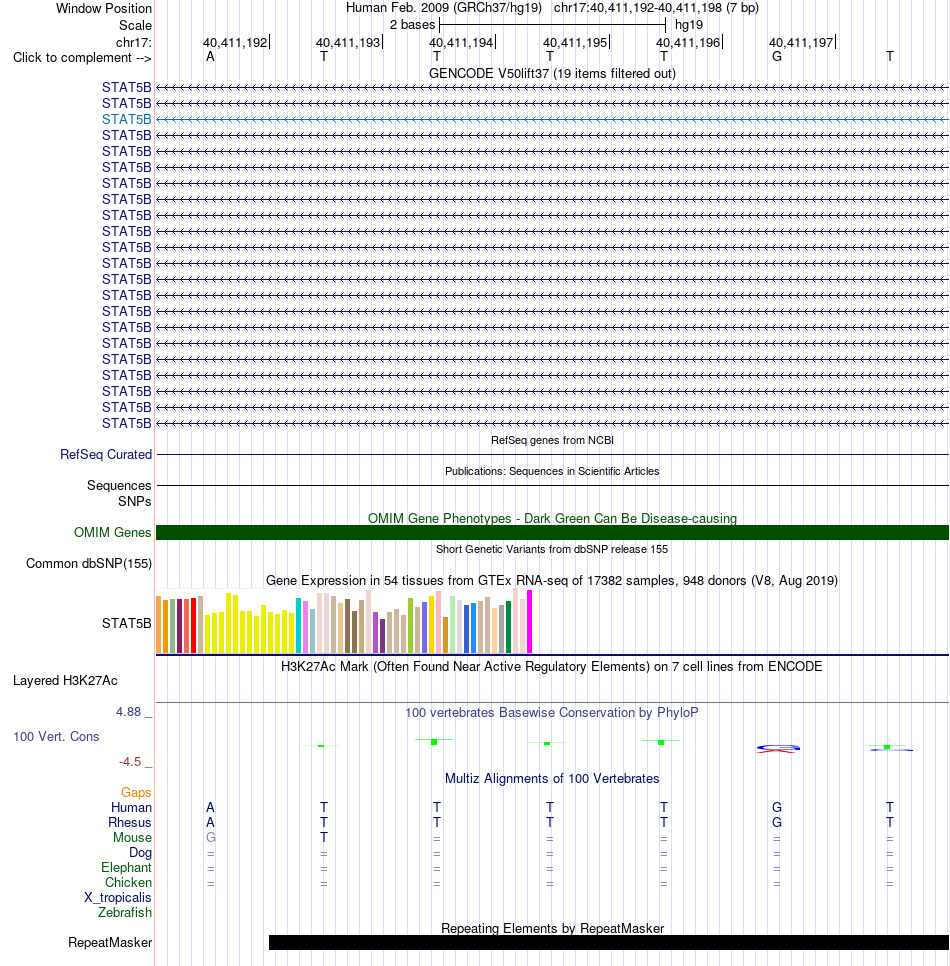Click the A base in Human alignment row

210,807
